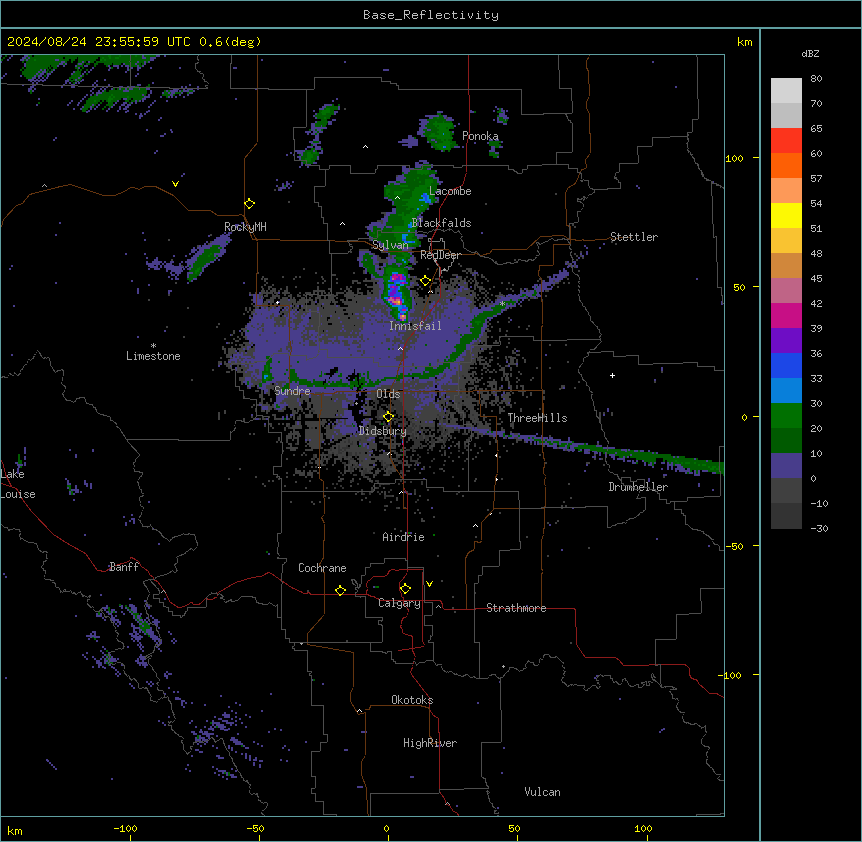This screenshot has height=842, width=862.
Task: Click the ThreeHills town label
Action: coord(537,418)
